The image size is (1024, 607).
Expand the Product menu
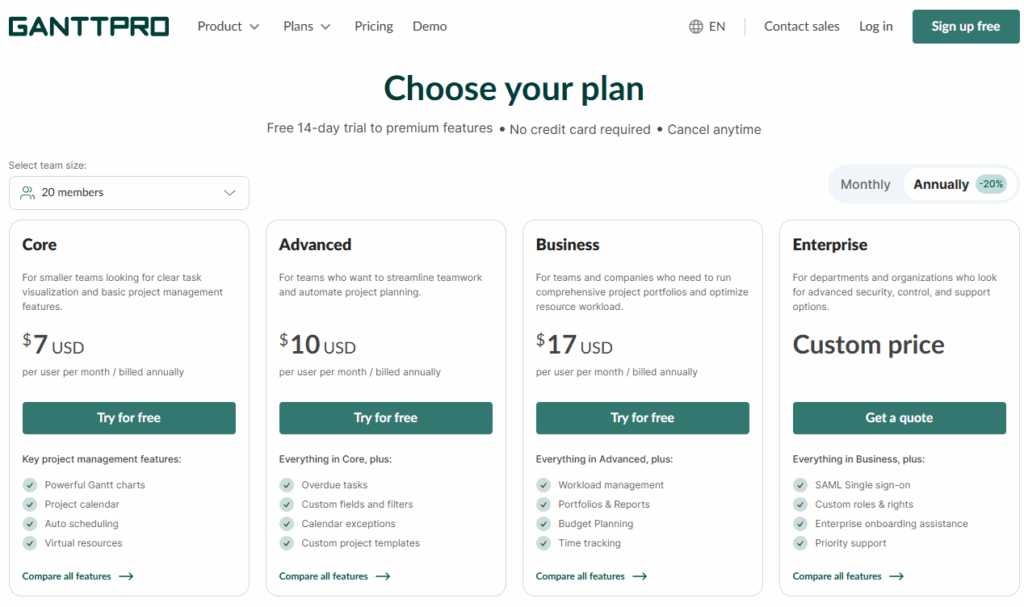click(x=228, y=27)
